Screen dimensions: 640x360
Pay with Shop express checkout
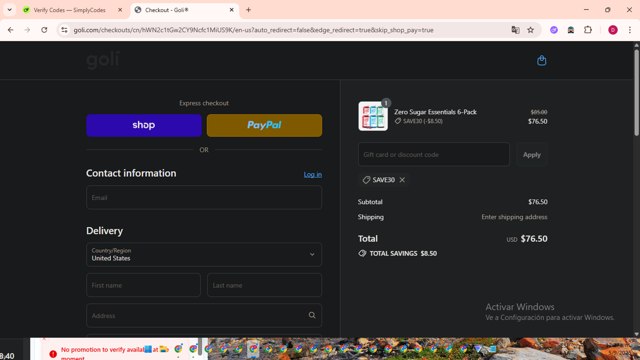click(144, 125)
